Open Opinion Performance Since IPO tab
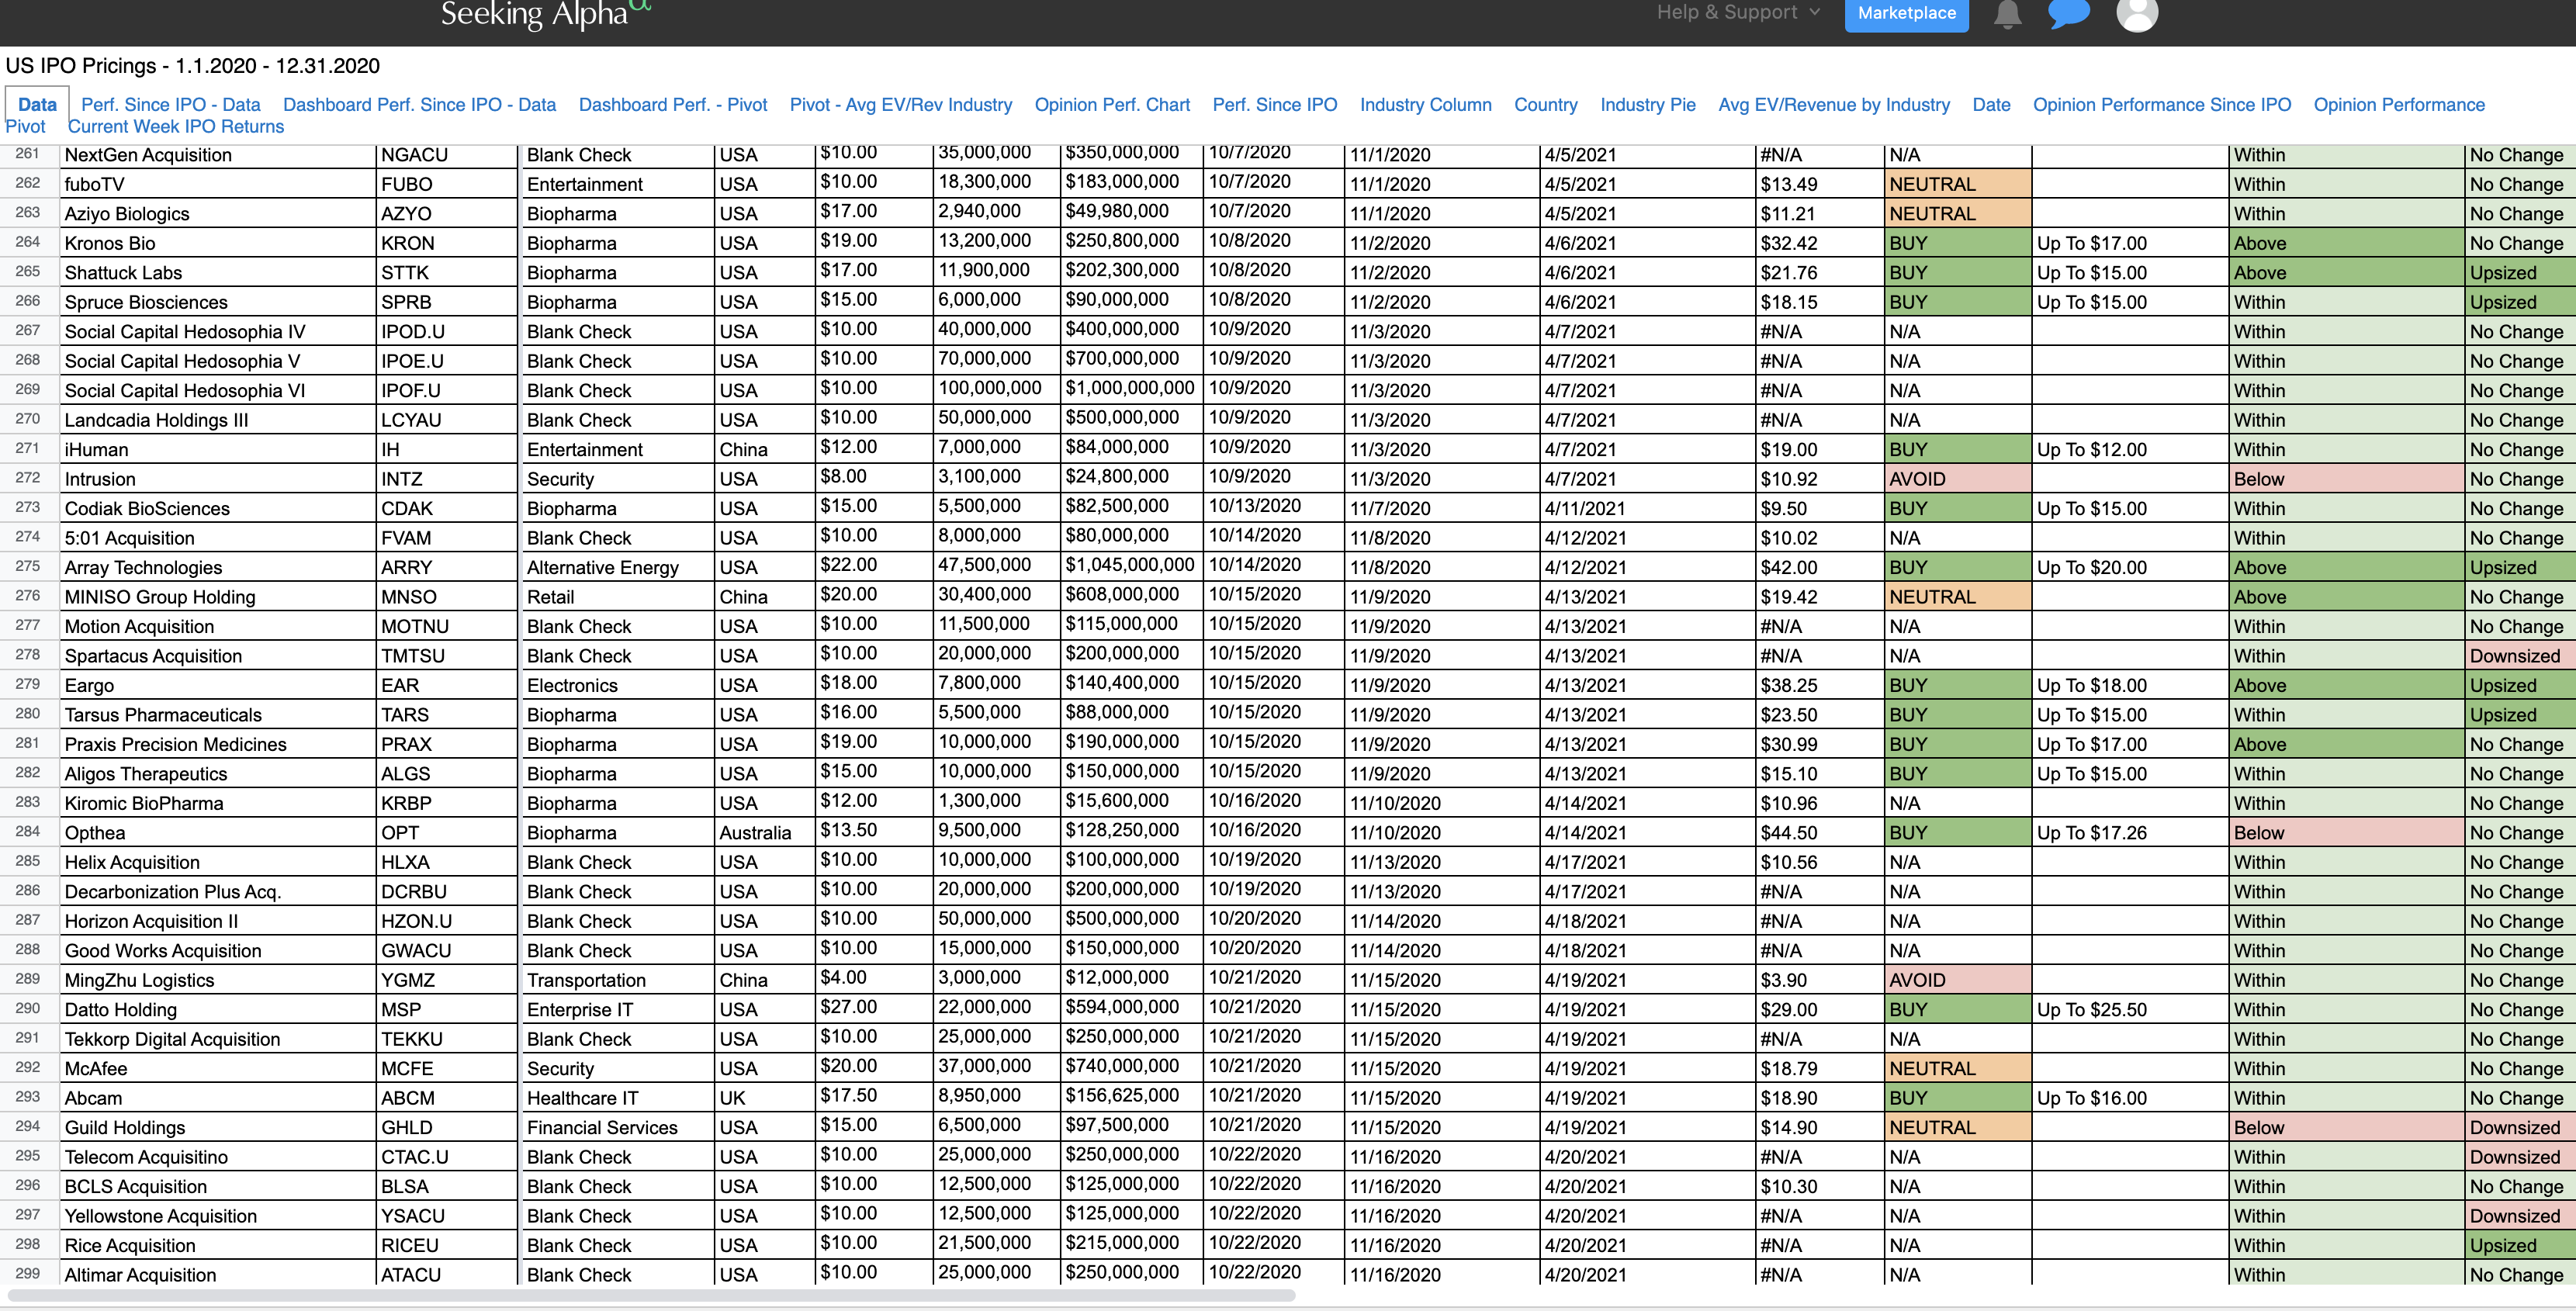This screenshot has width=2576, height=1311. 2161,105
